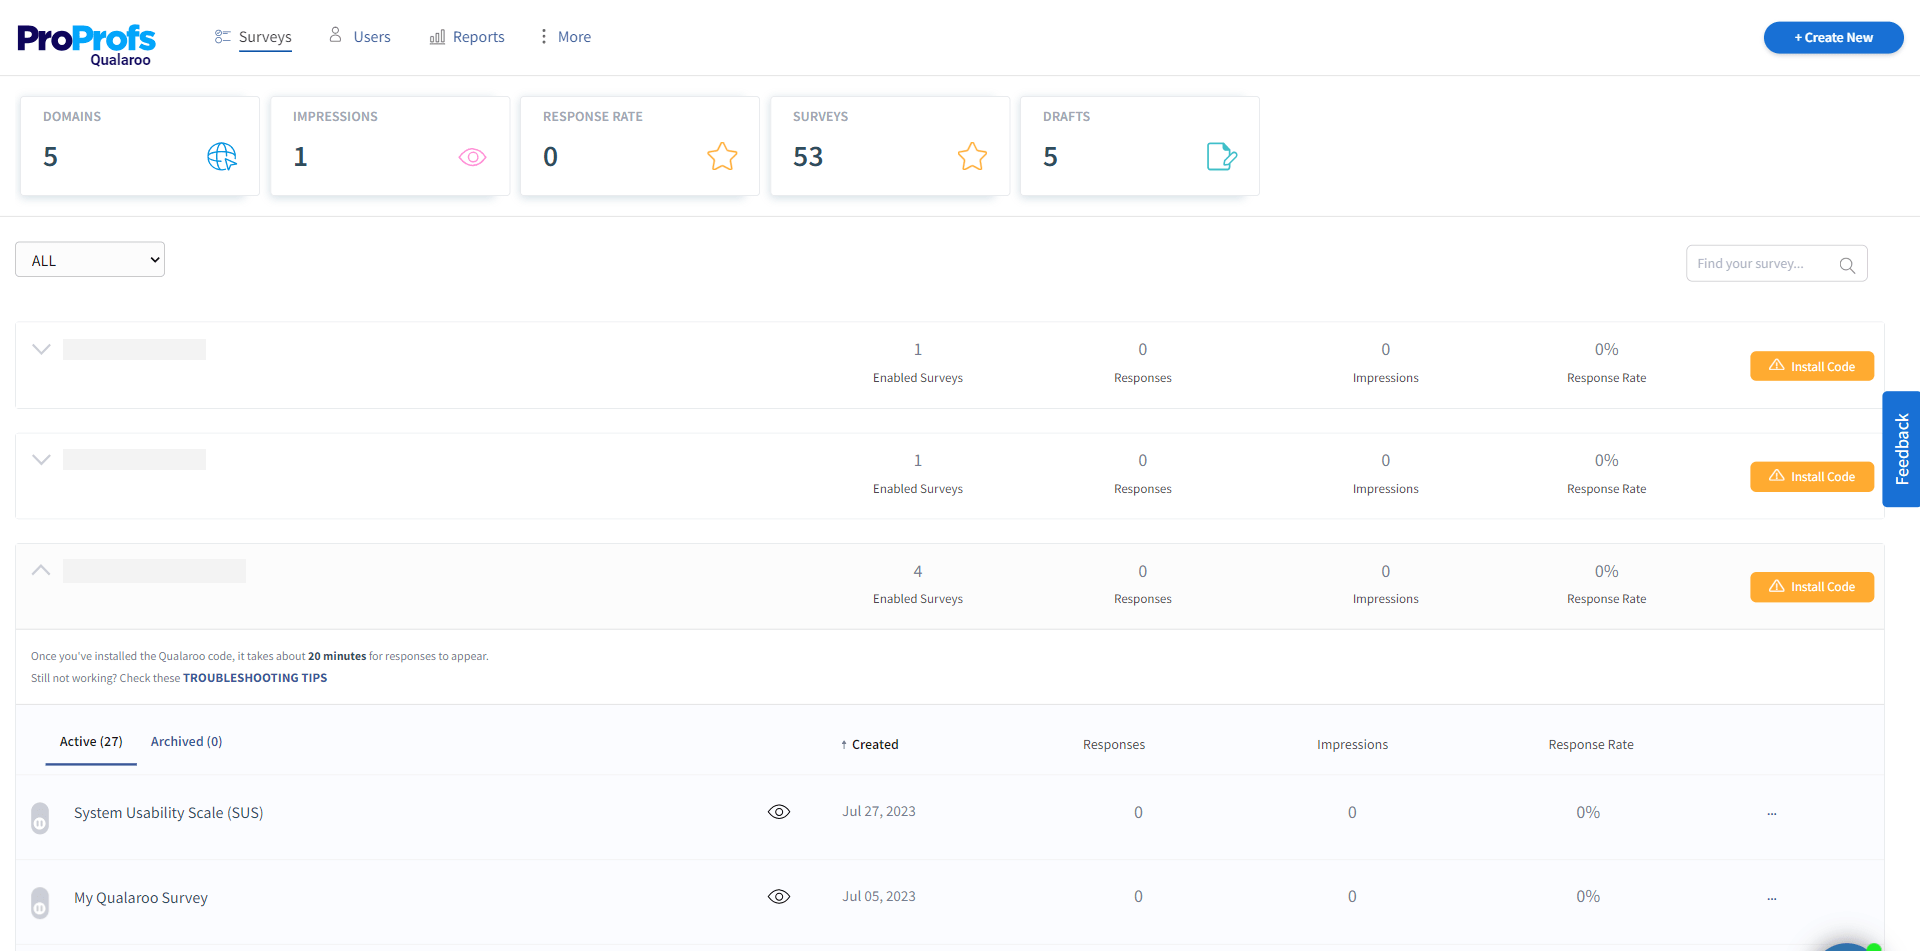Open ellipsis options for My Qualaroo Survey row
The width and height of the screenshot is (1920, 951).
[1772, 899]
